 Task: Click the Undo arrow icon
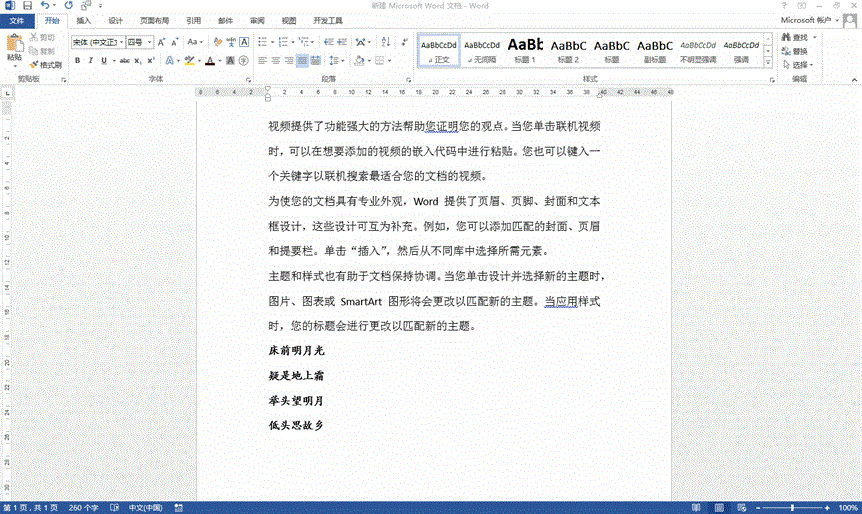pyautogui.click(x=45, y=5)
